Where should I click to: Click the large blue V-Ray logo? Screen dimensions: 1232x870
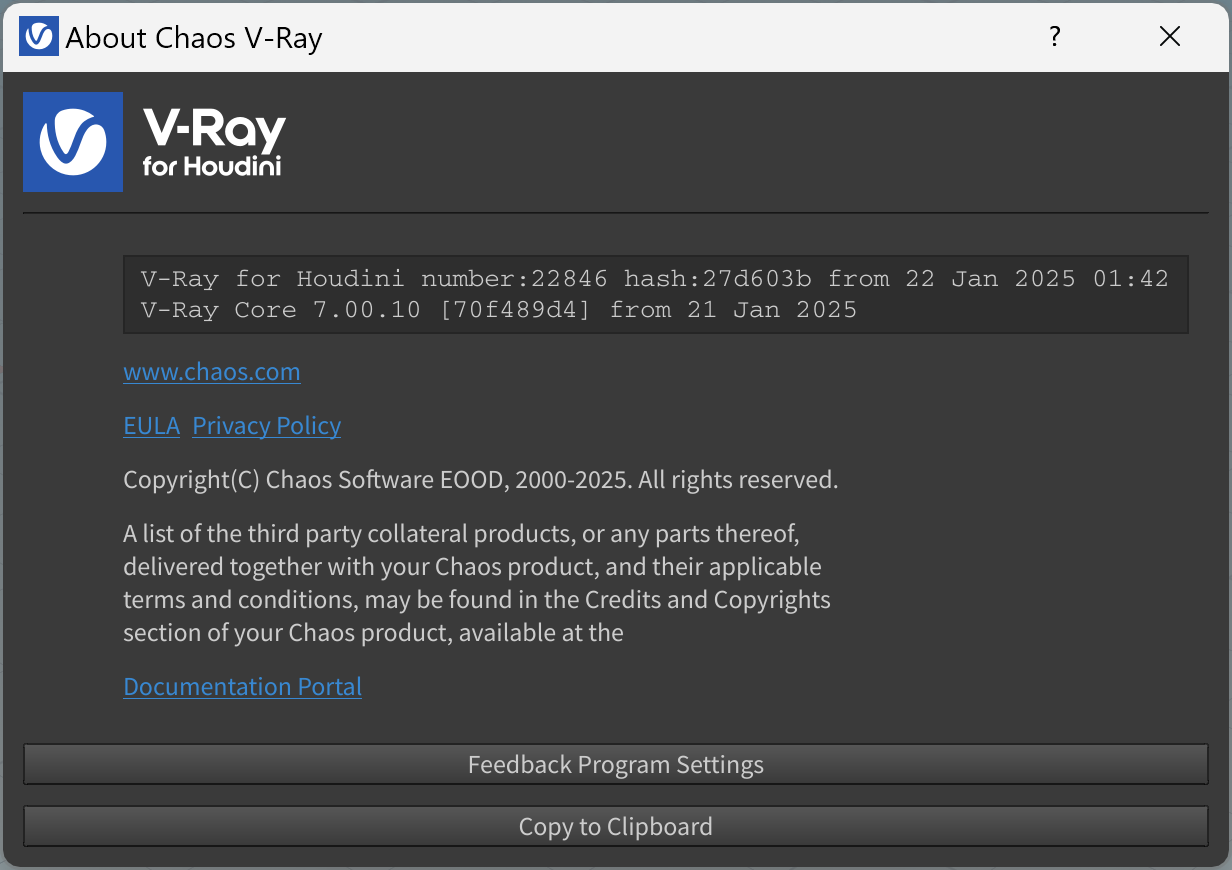point(73,142)
